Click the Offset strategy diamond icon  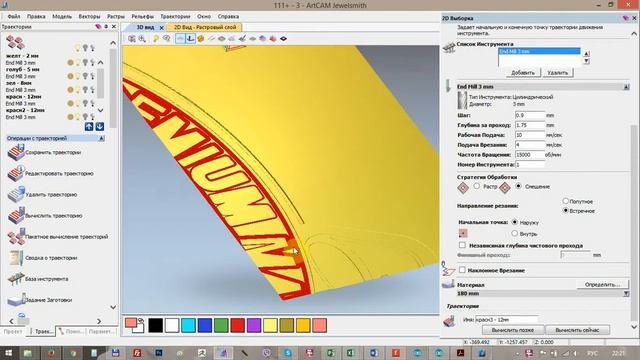[504, 188]
